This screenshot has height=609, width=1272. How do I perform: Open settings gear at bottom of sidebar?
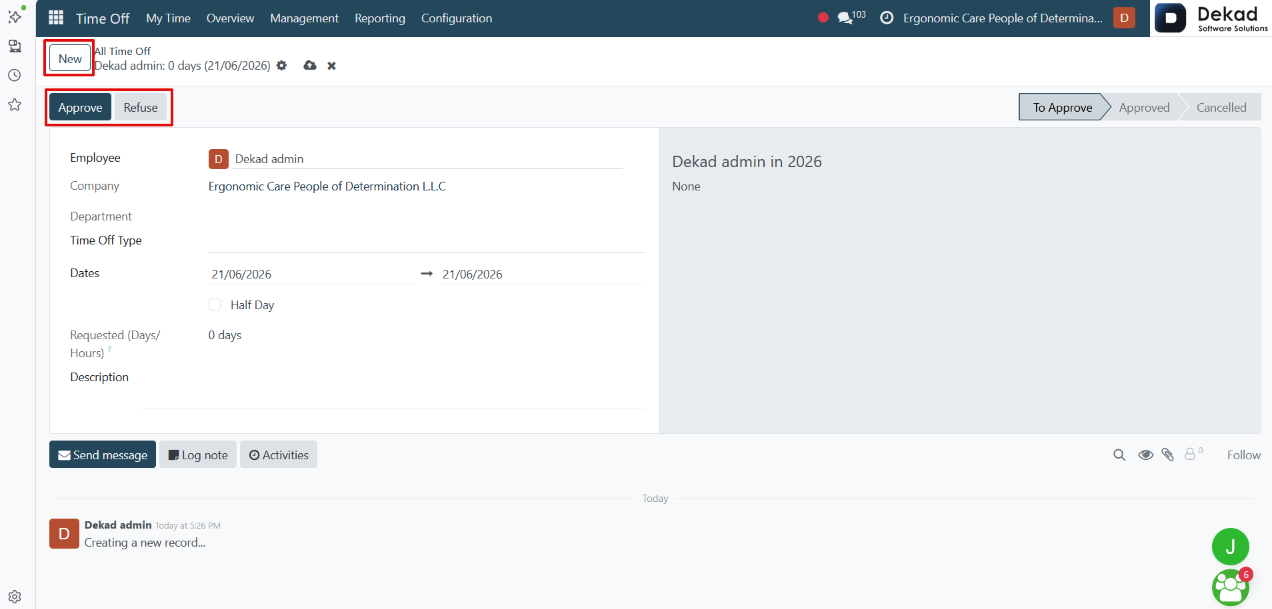pos(15,597)
